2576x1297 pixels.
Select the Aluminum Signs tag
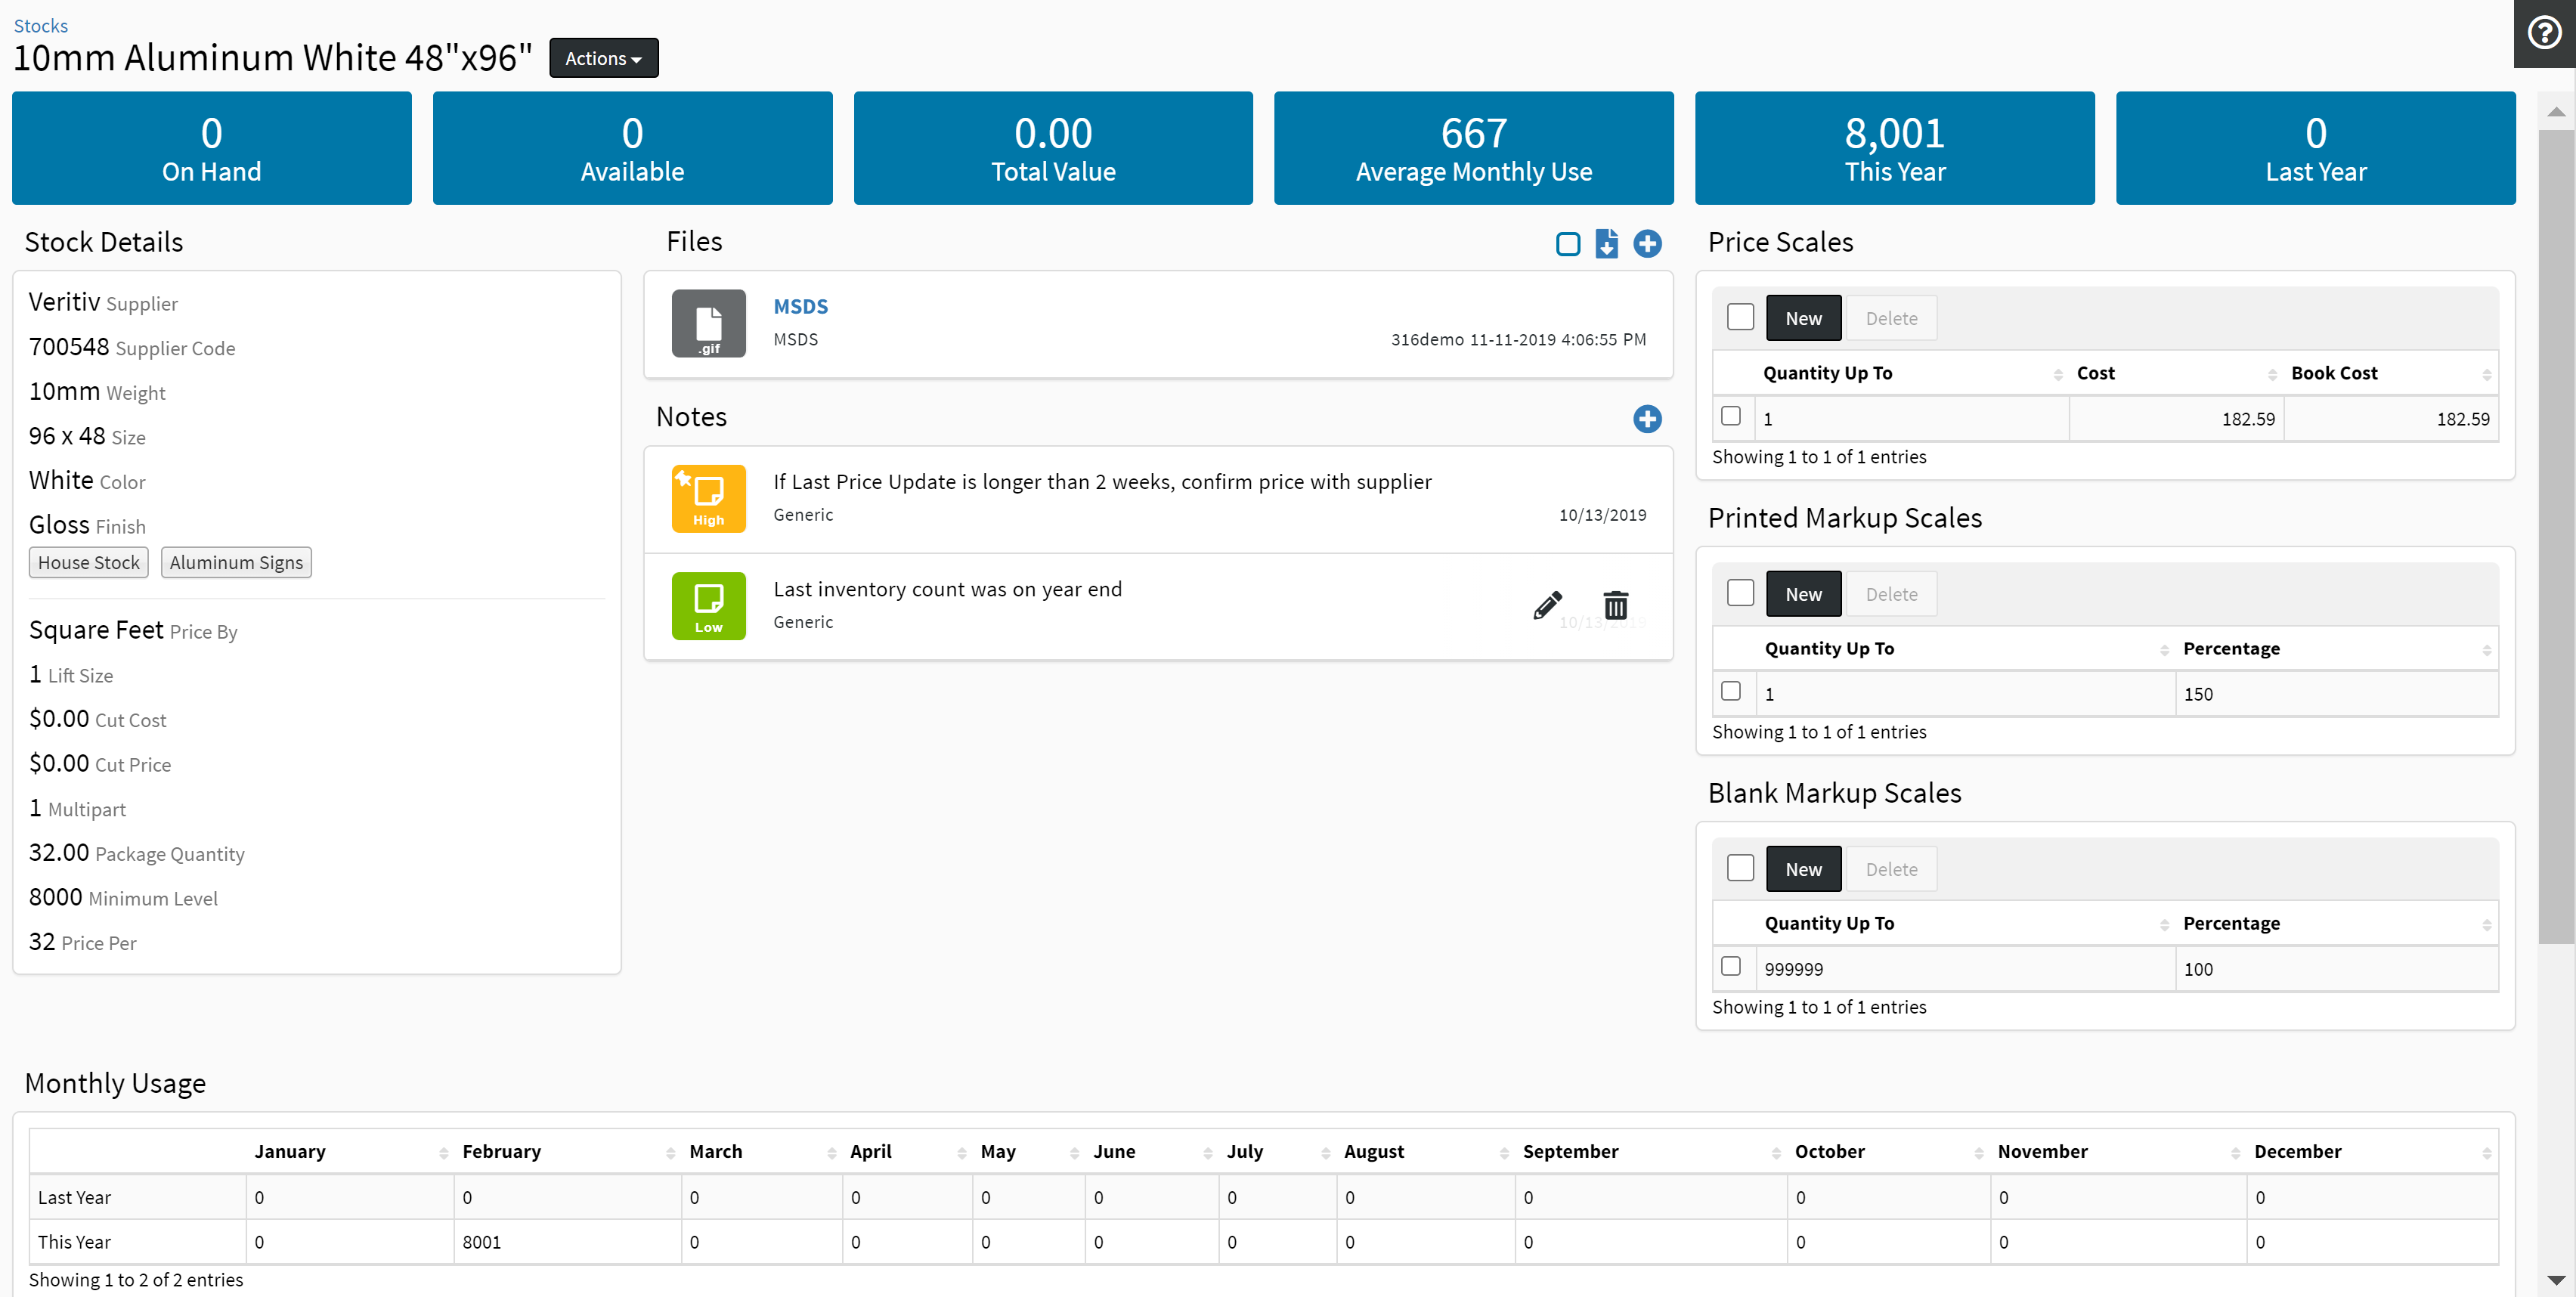click(236, 562)
